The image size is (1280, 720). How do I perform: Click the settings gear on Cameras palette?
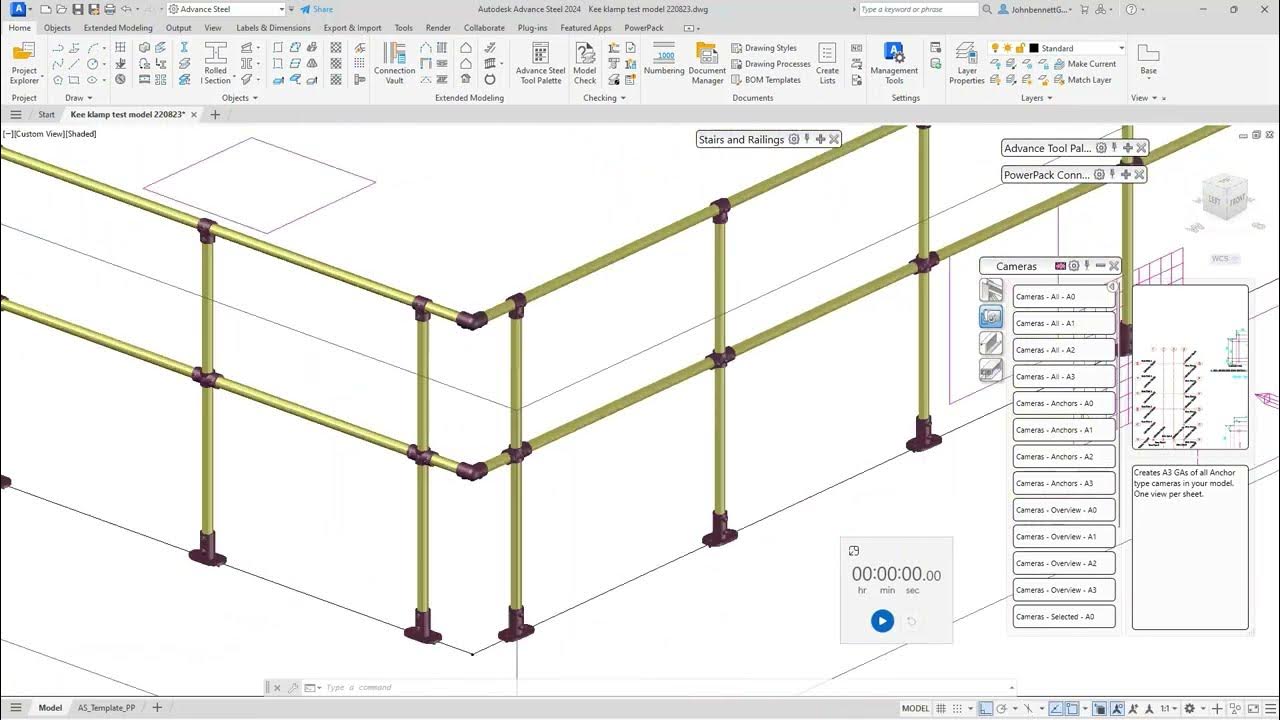1074,266
